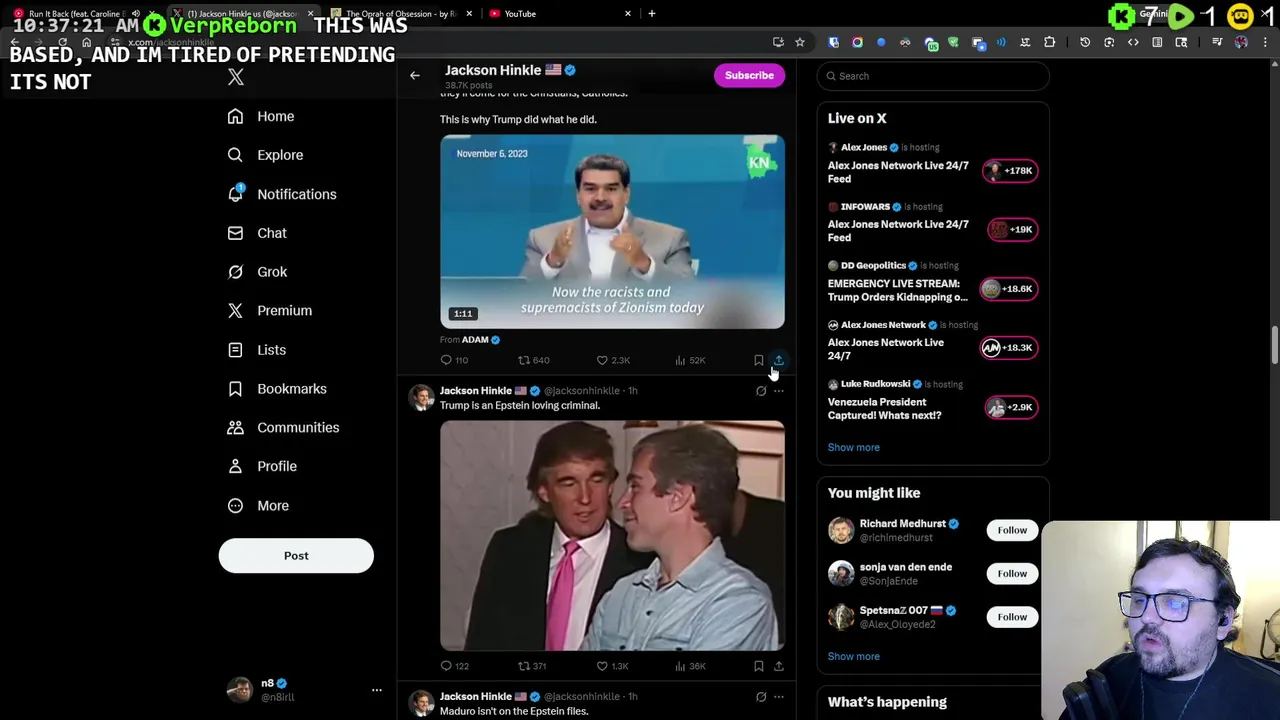
Task: Share the Trump Epstein photo post
Action: pyautogui.click(x=778, y=666)
